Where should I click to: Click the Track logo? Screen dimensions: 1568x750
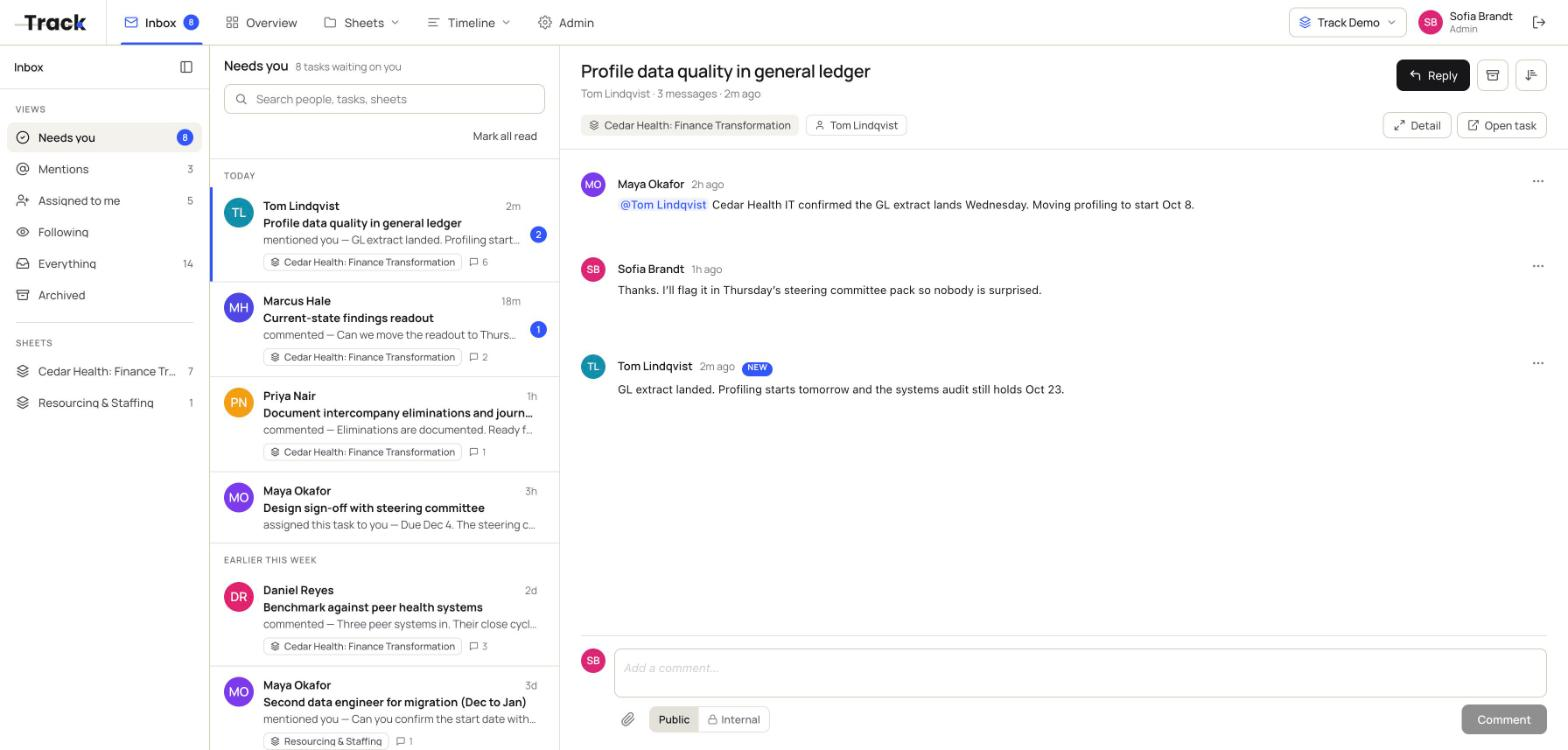pos(51,22)
